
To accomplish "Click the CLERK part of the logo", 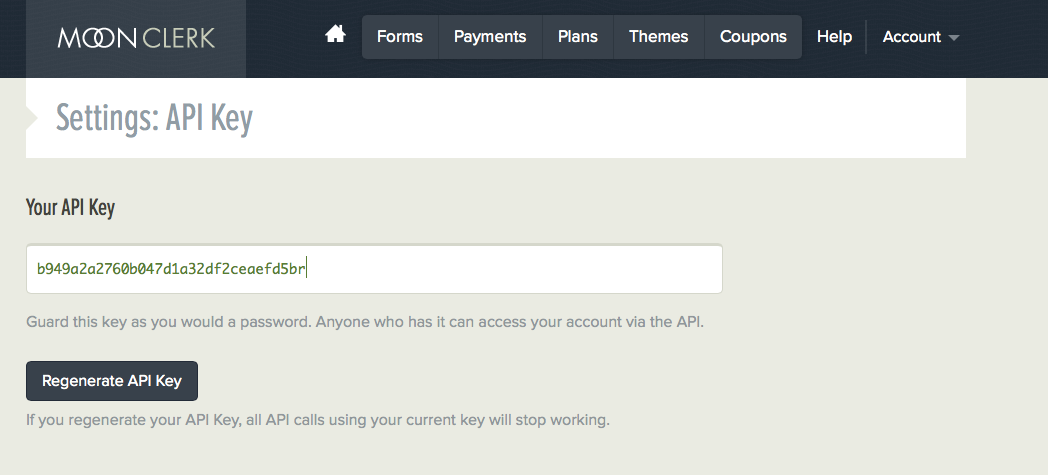I will pos(178,37).
